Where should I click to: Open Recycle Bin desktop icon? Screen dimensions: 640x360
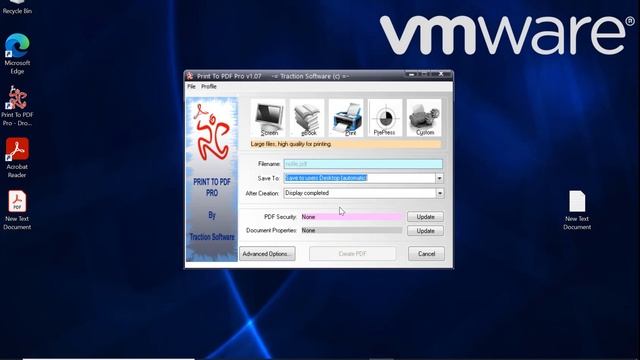[x=17, y=7]
